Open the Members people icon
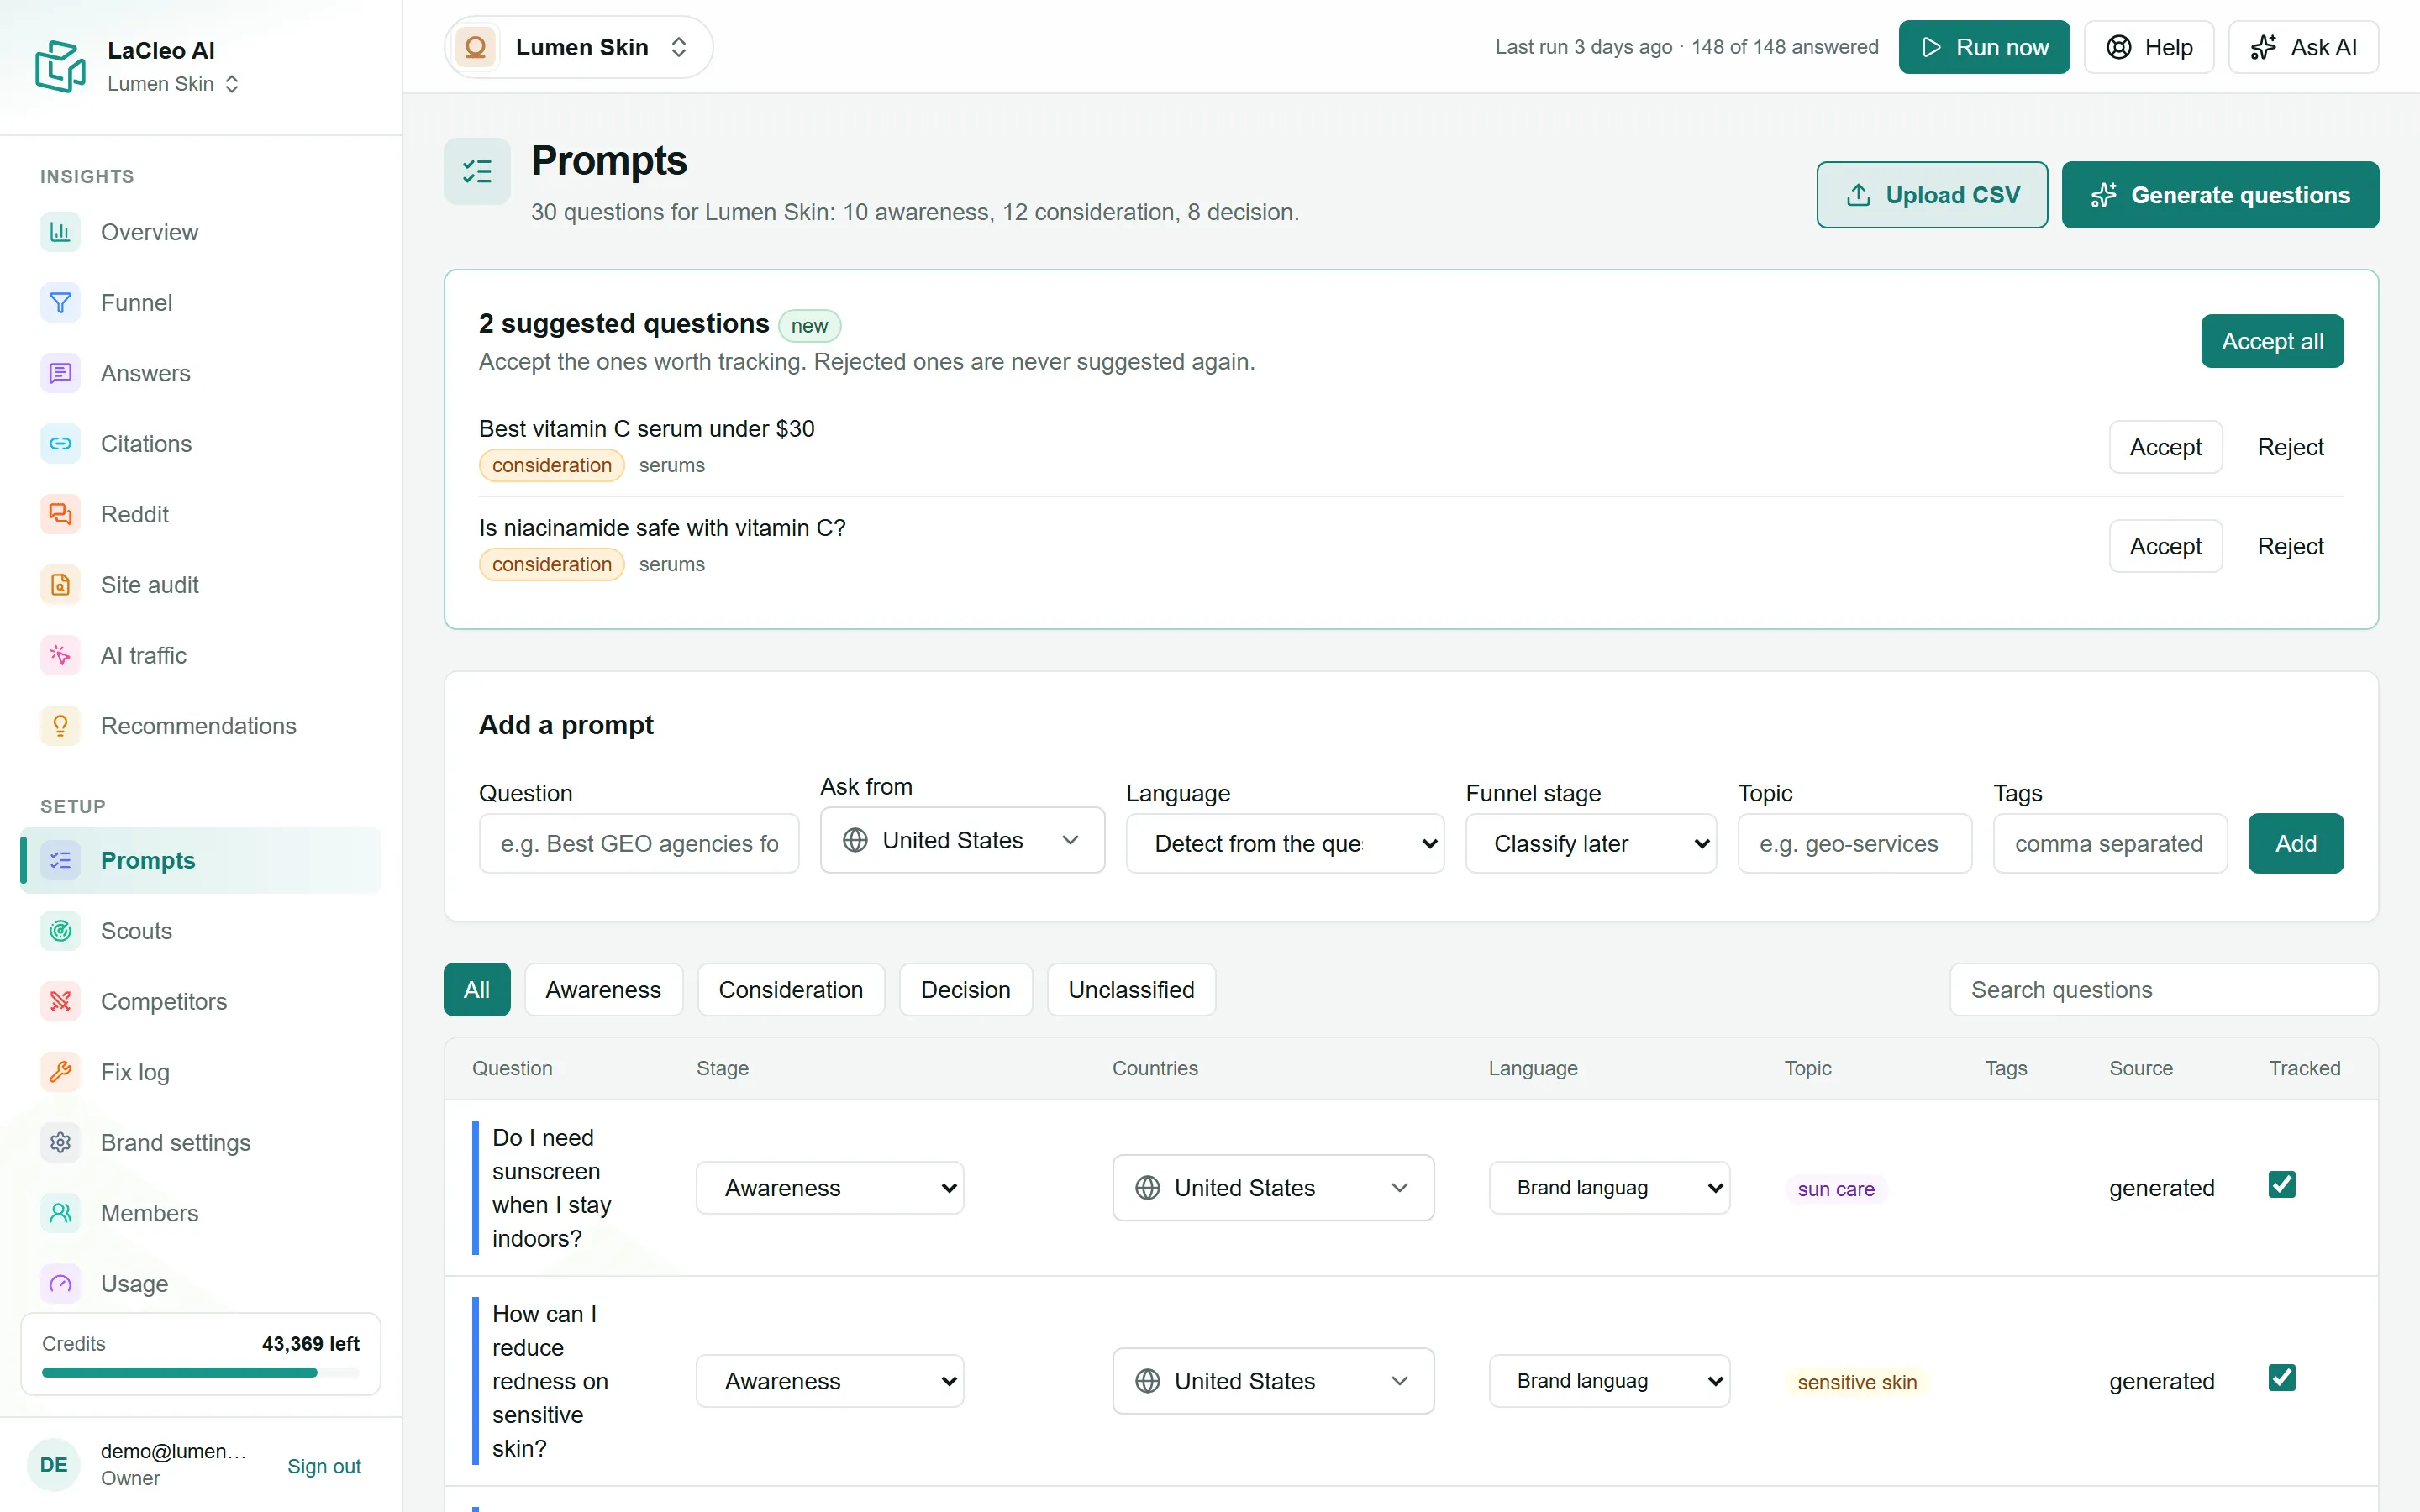This screenshot has height=1512, width=2420. pos(60,1213)
